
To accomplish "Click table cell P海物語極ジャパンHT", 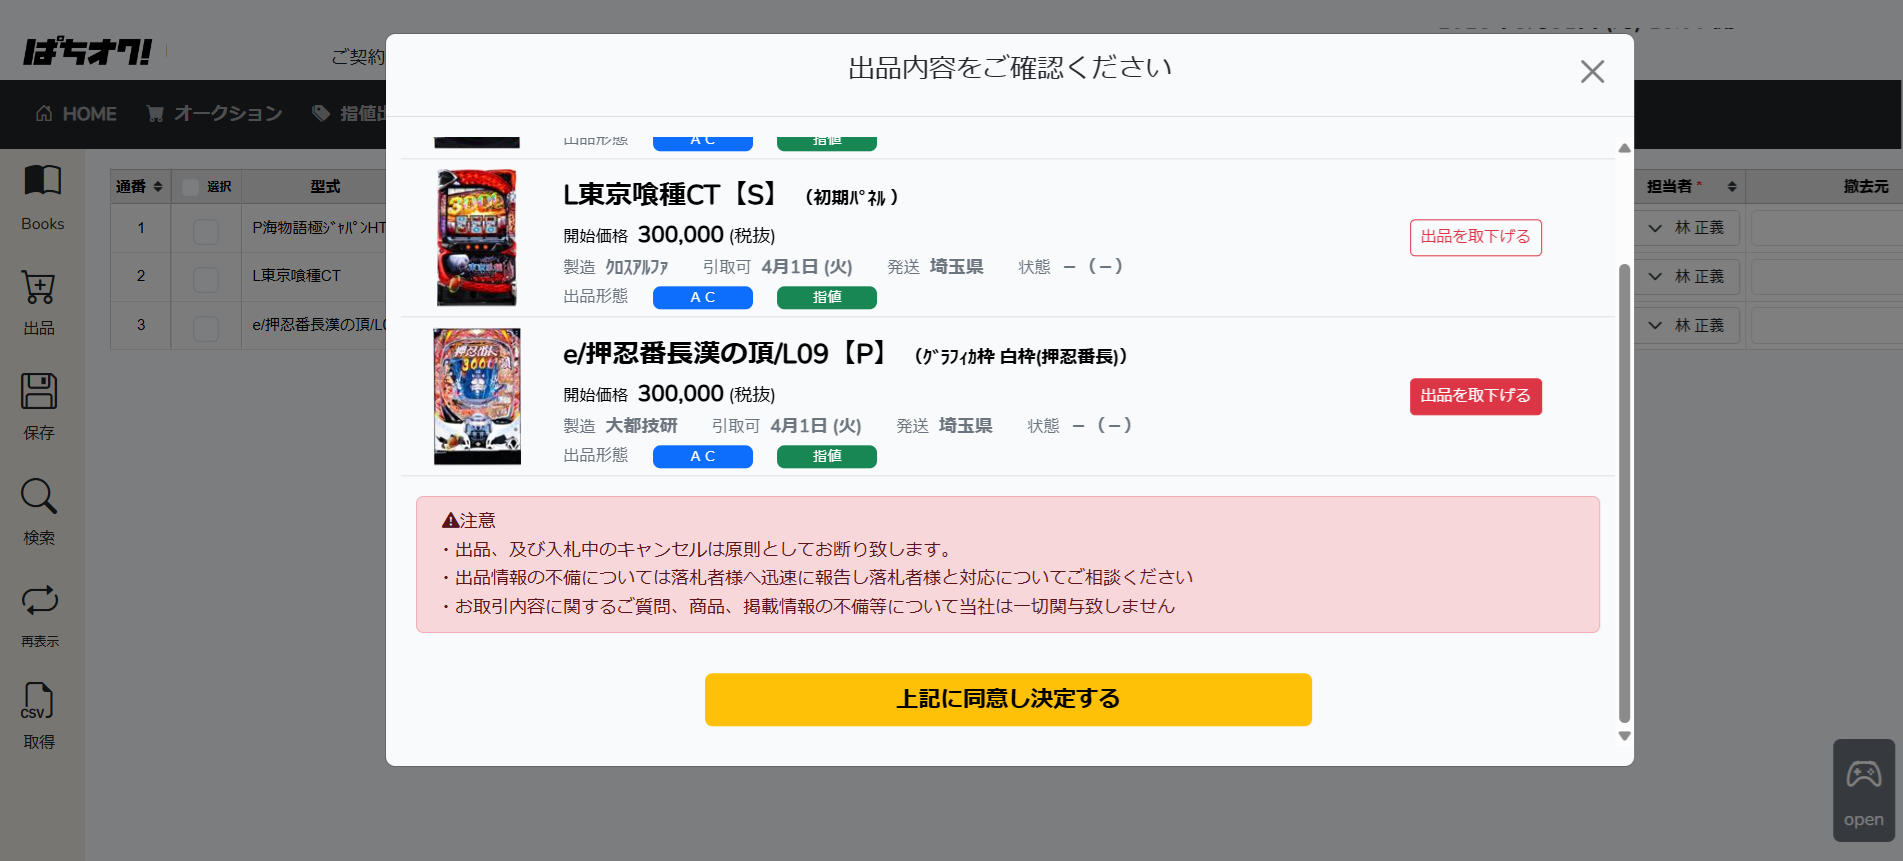I will coord(318,228).
